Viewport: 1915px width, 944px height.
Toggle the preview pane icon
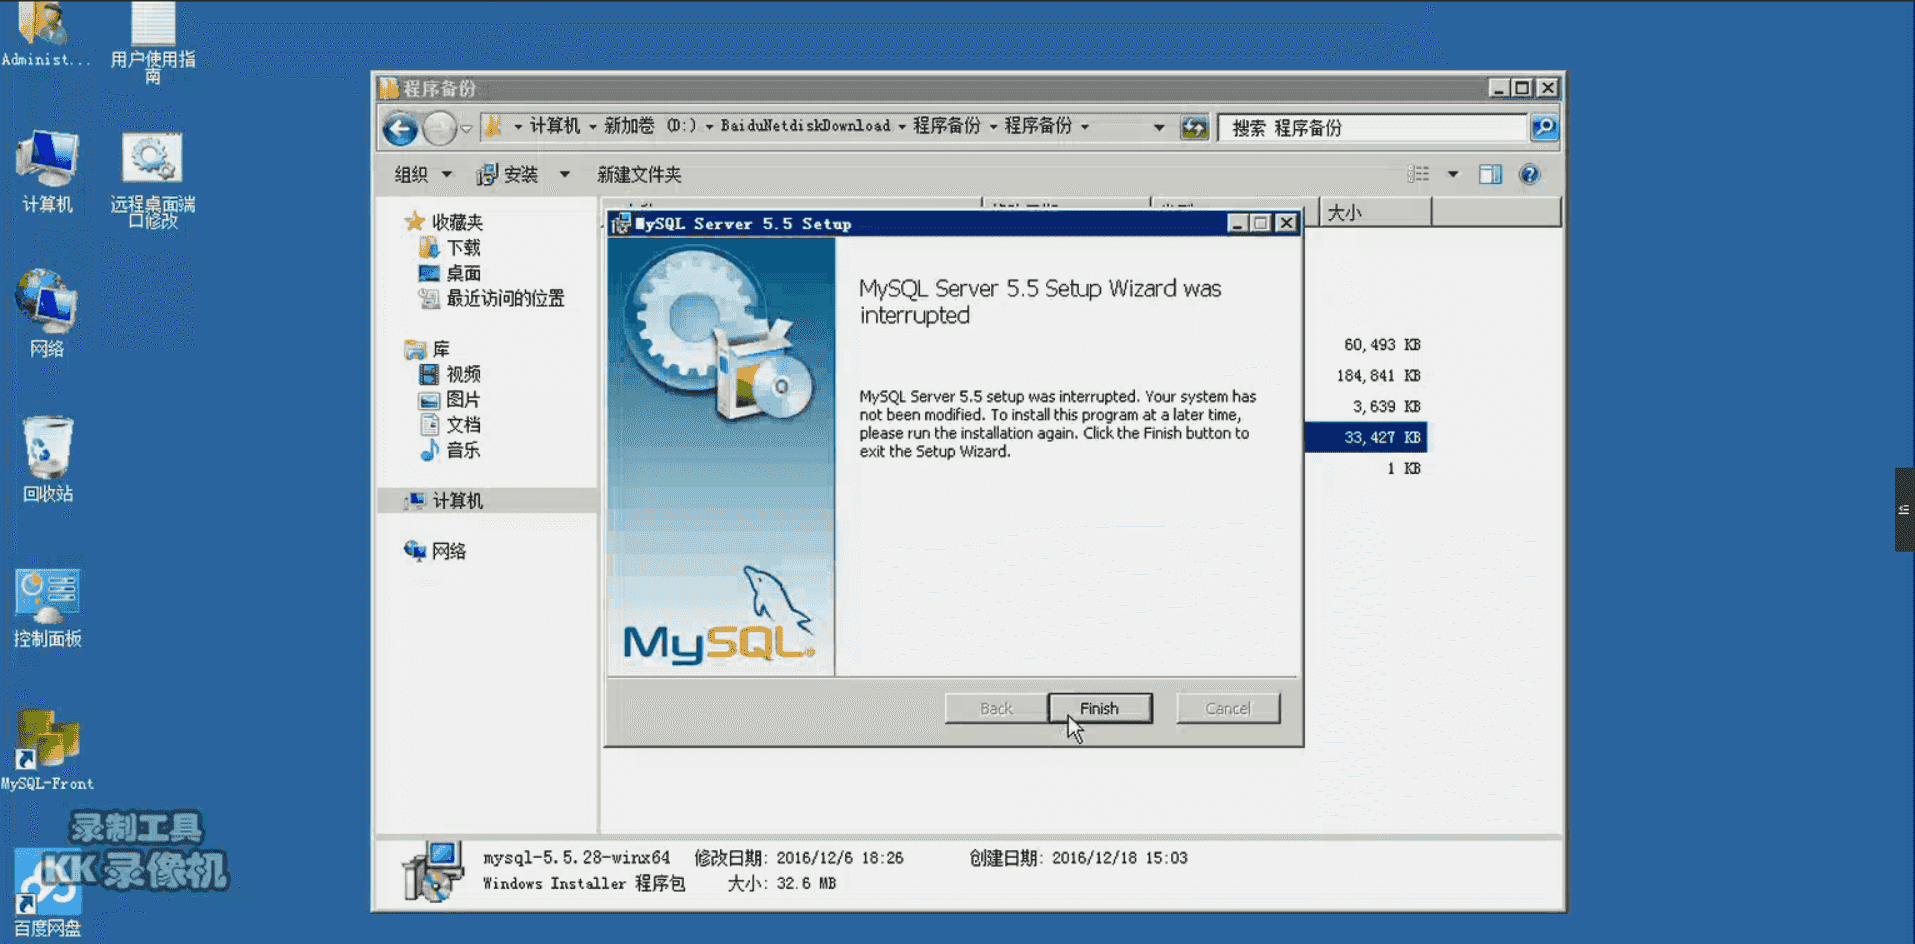click(x=1490, y=175)
